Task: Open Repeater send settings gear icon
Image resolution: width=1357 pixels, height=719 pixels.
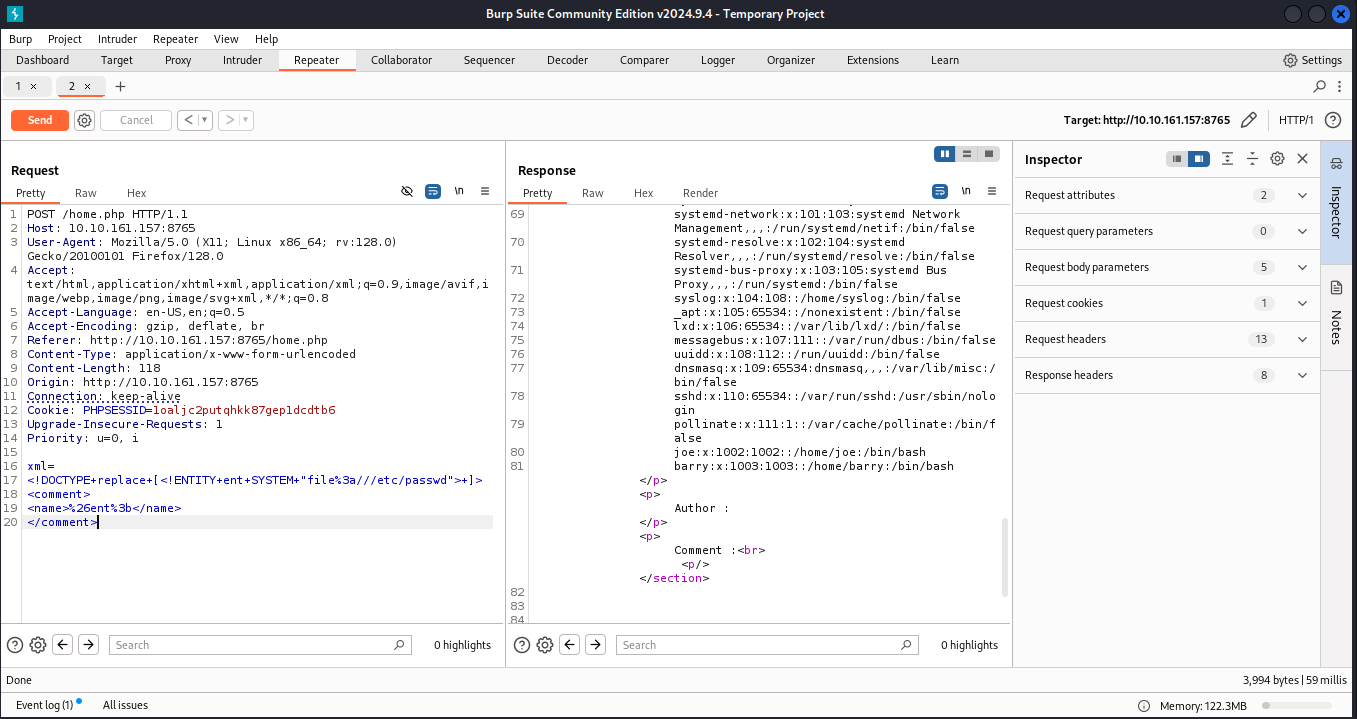Action: click(85, 120)
